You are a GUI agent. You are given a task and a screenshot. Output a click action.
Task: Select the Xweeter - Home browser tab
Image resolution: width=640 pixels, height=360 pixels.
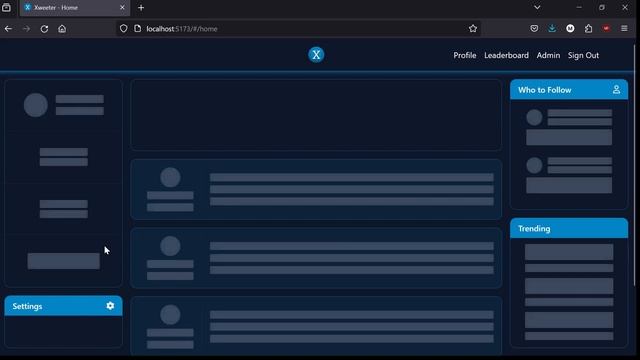pos(75,8)
